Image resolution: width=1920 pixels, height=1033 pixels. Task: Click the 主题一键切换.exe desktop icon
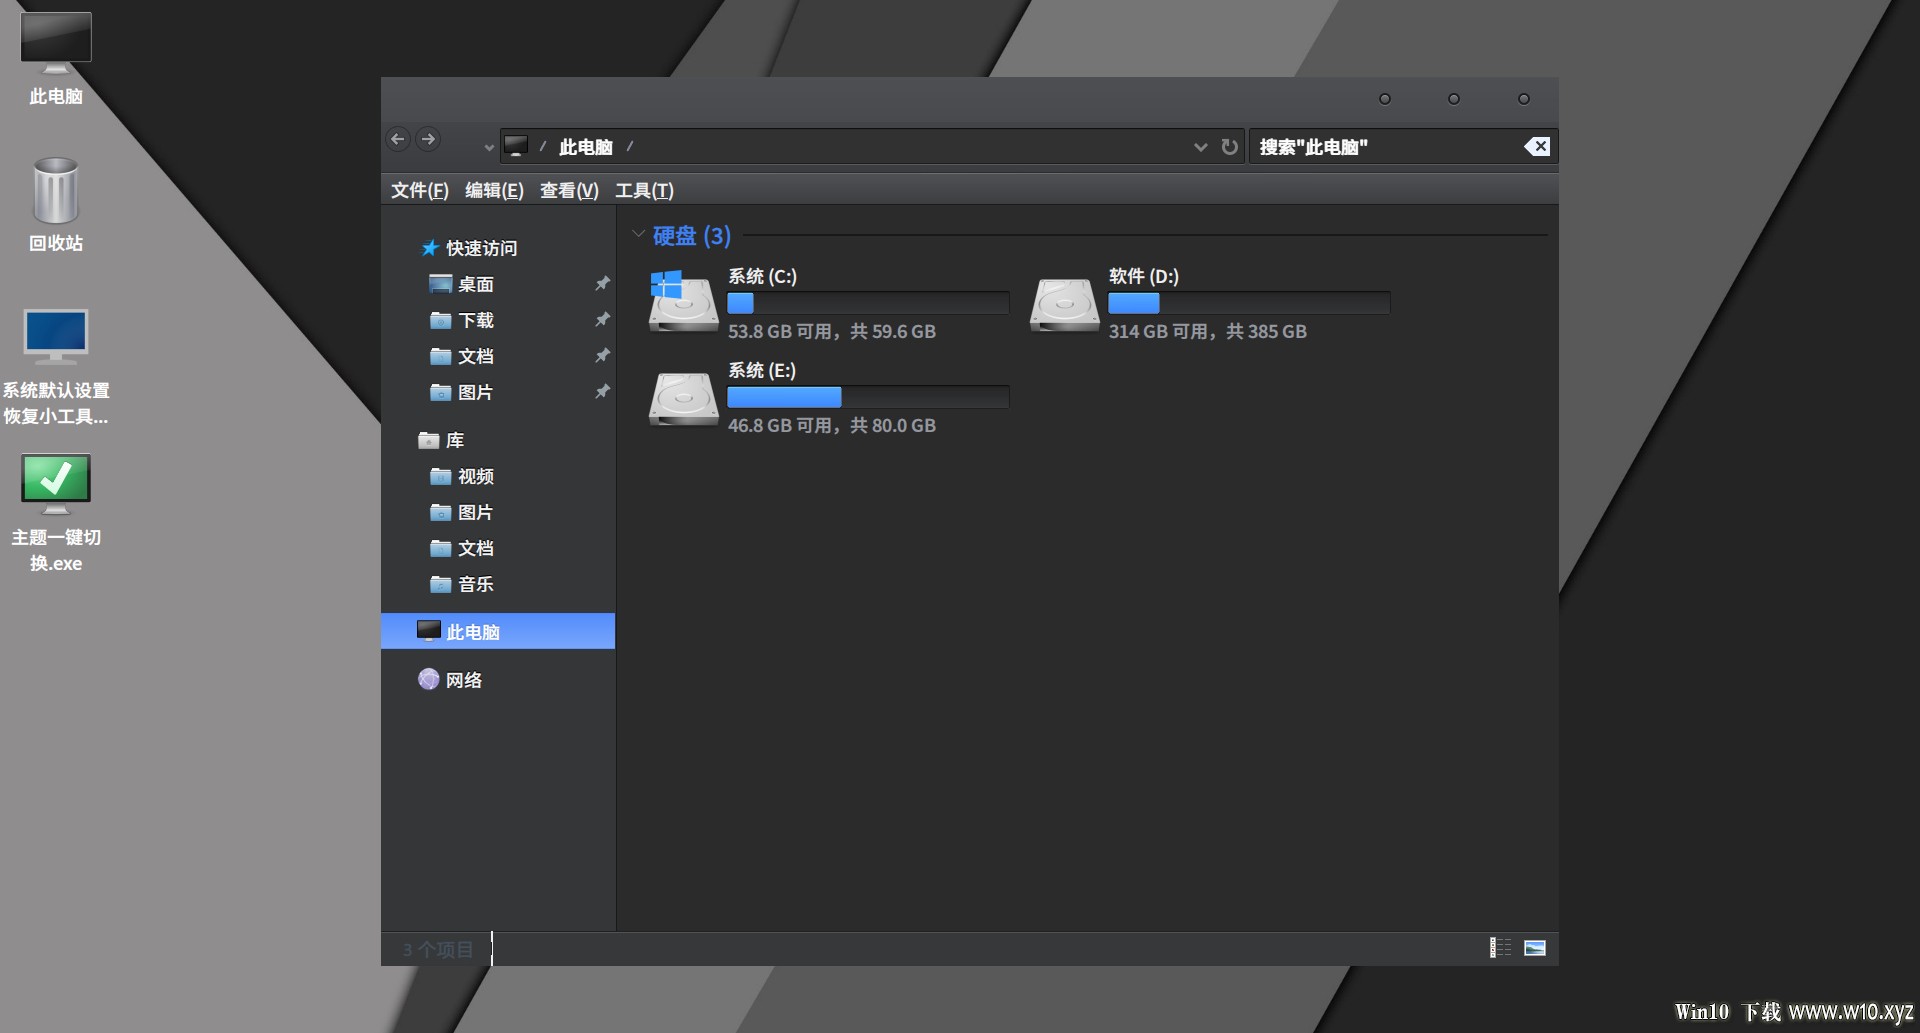[x=56, y=511]
